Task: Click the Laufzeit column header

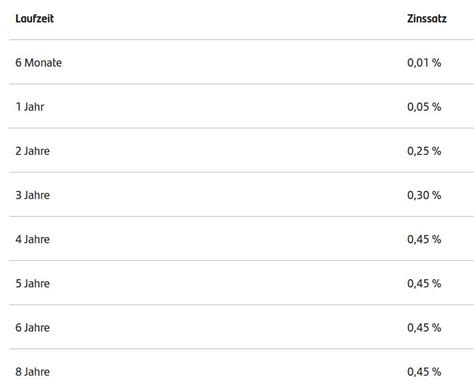Action: coord(34,18)
